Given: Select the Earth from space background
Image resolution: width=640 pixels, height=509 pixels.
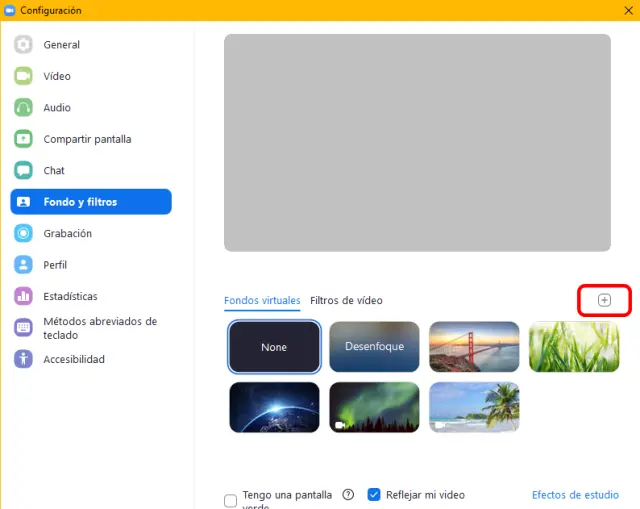Looking at the screenshot, I should coord(274,407).
